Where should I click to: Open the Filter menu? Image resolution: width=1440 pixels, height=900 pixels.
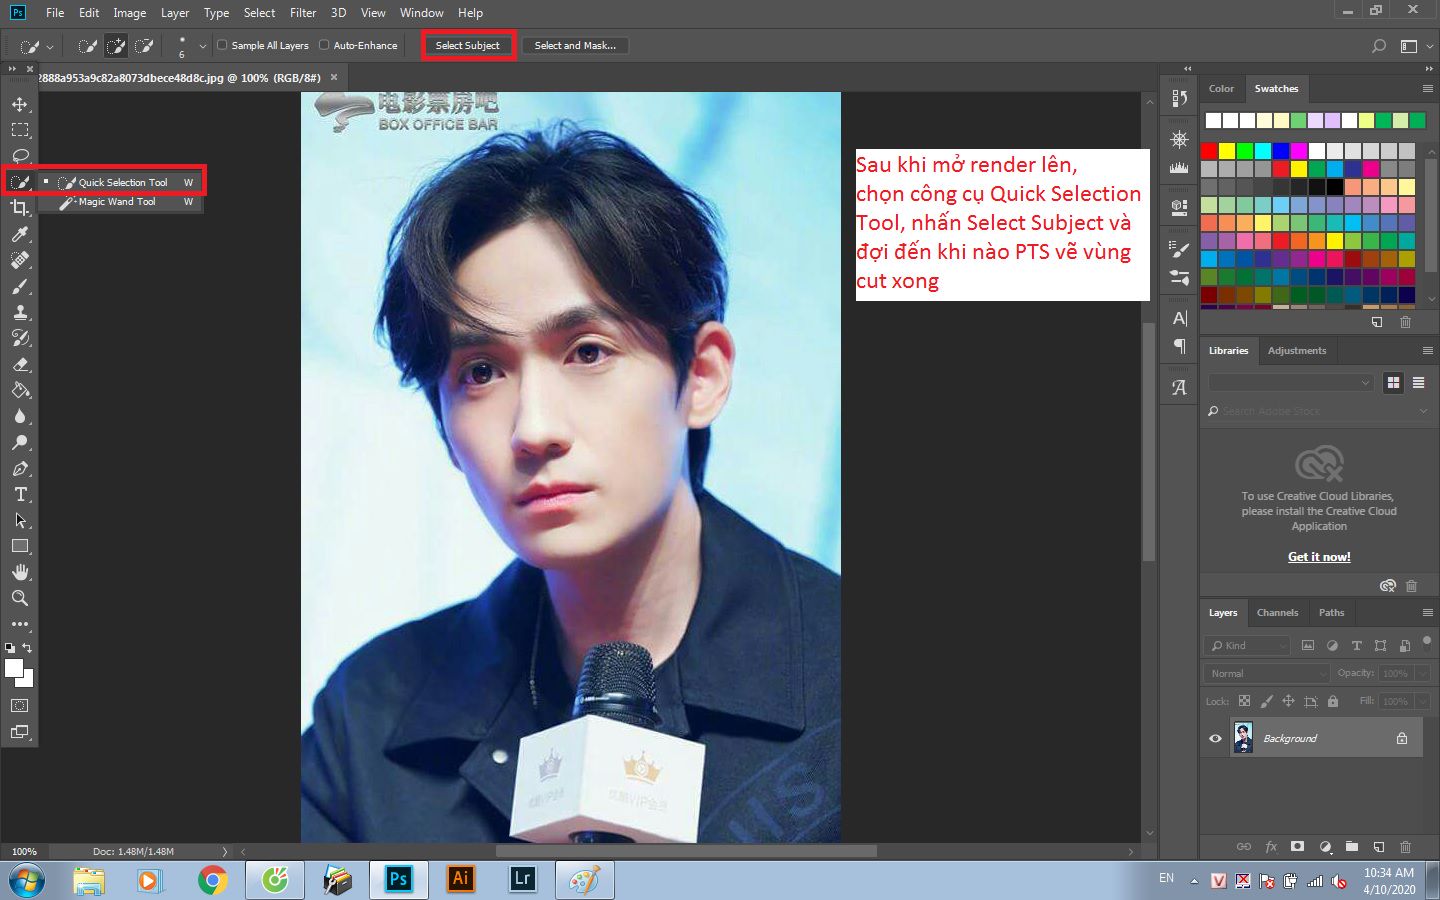302,13
